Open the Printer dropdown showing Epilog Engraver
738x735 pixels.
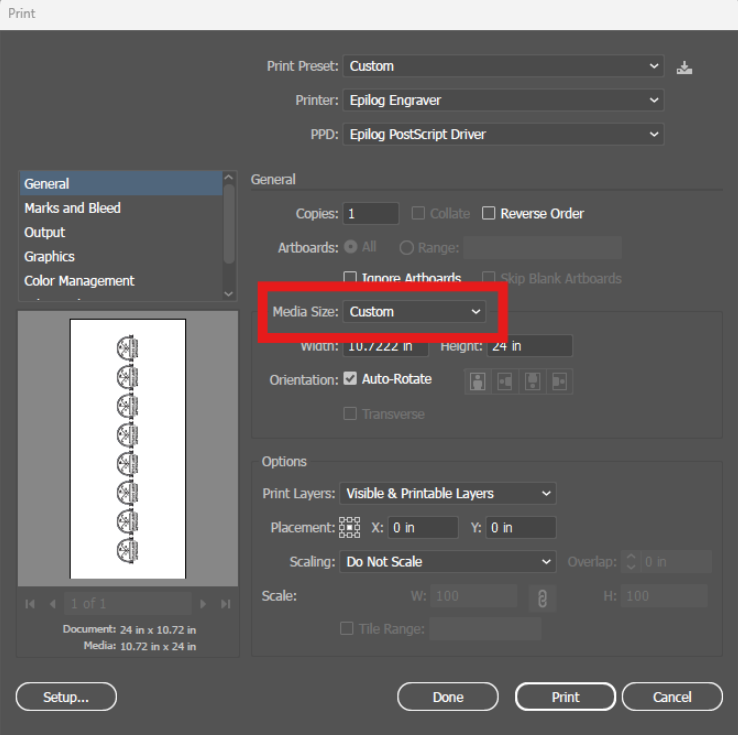tap(503, 100)
